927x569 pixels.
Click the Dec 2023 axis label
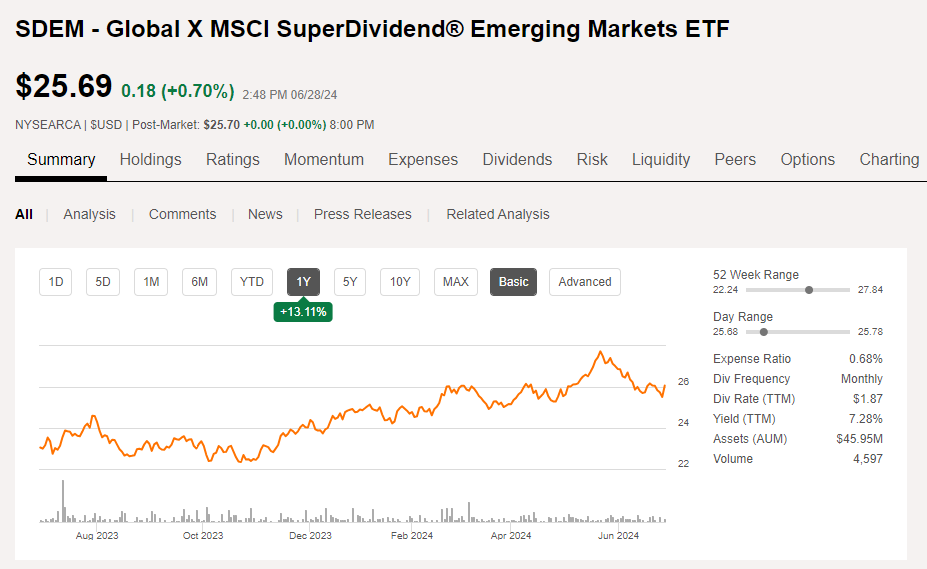[x=310, y=535]
